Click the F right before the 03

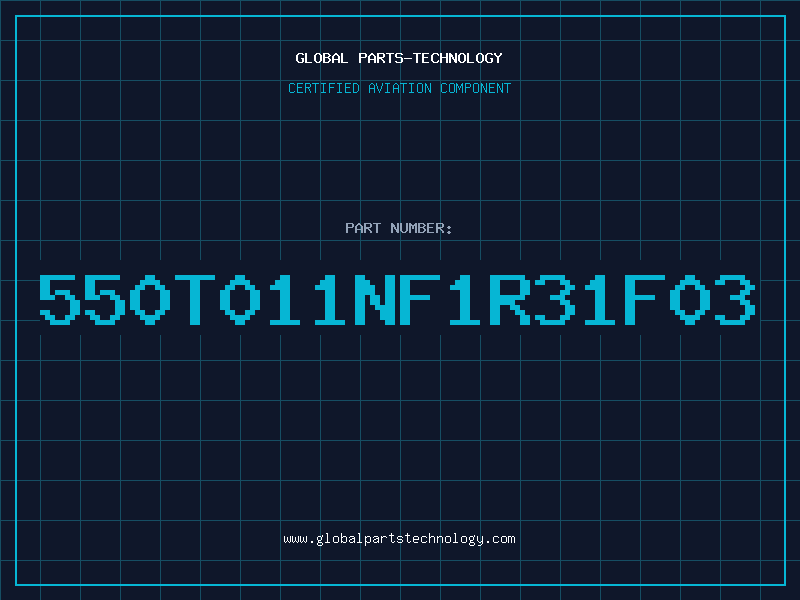[x=645, y=299]
